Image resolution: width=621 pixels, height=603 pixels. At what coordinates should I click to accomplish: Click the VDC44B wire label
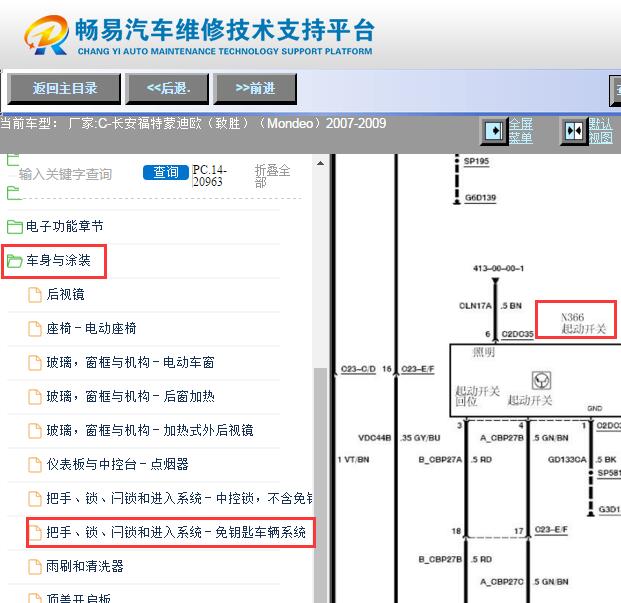[x=375, y=438]
